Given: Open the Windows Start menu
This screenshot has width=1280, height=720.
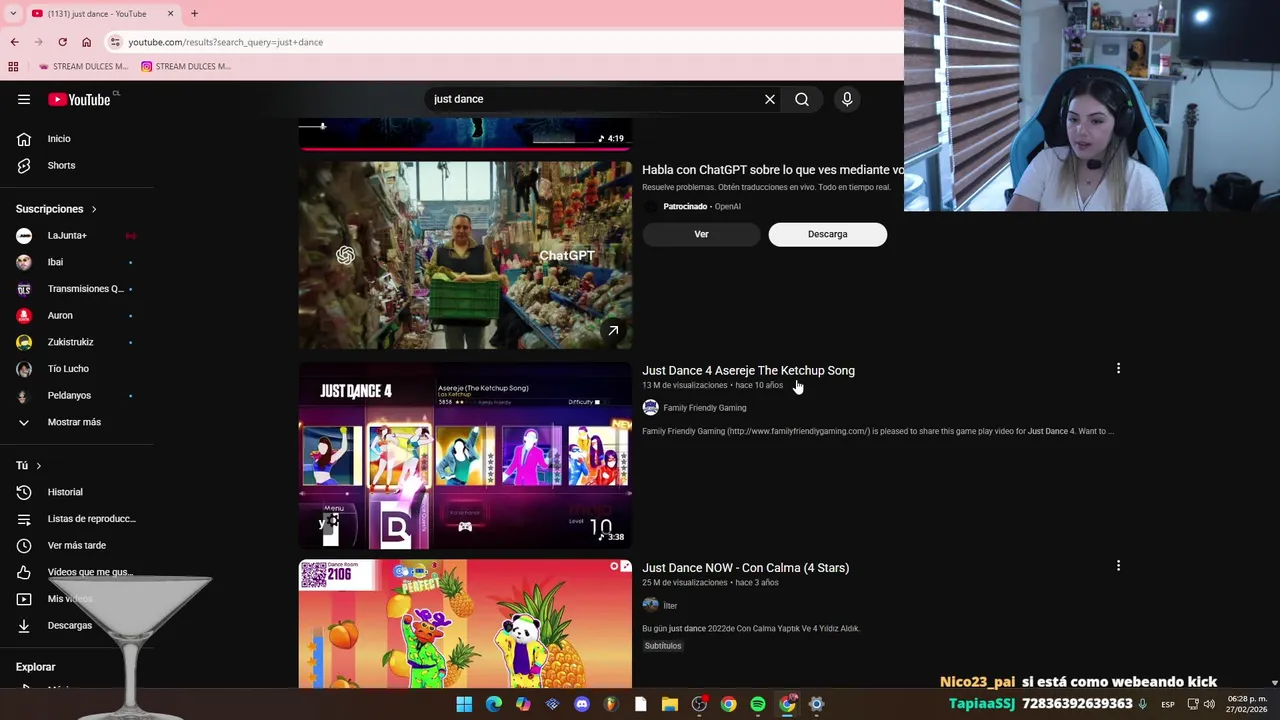Looking at the screenshot, I should tap(464, 704).
